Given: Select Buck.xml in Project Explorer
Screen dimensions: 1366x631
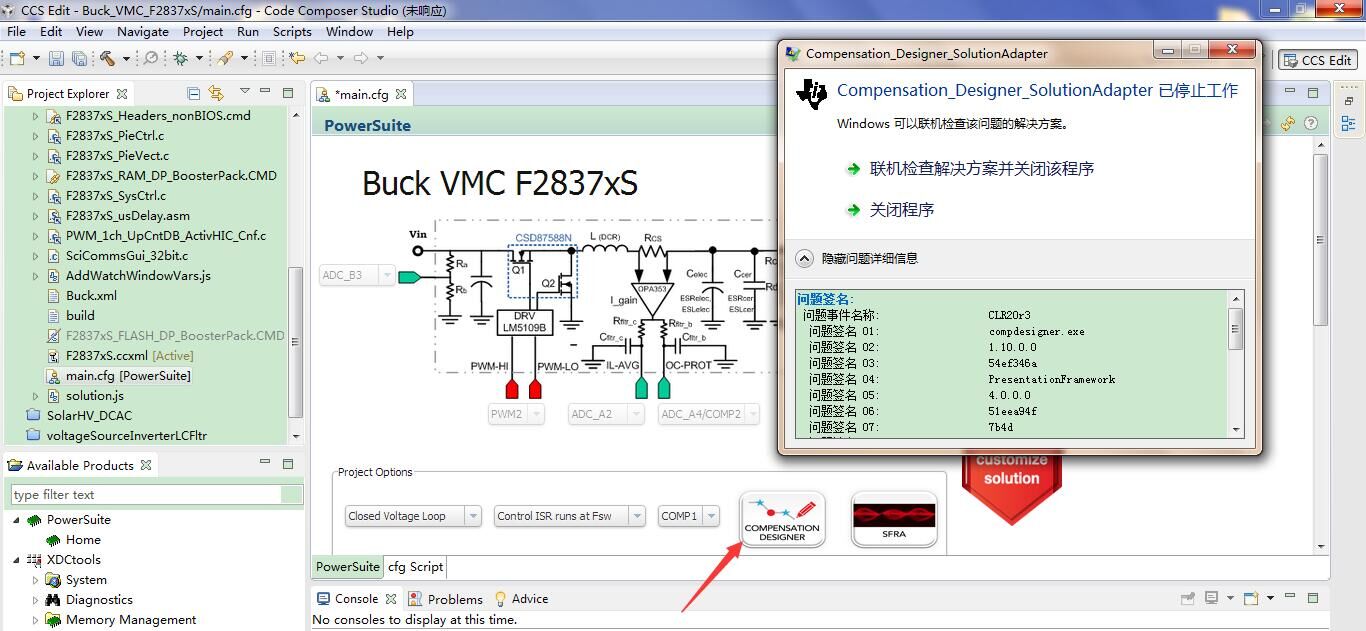Looking at the screenshot, I should coord(91,296).
